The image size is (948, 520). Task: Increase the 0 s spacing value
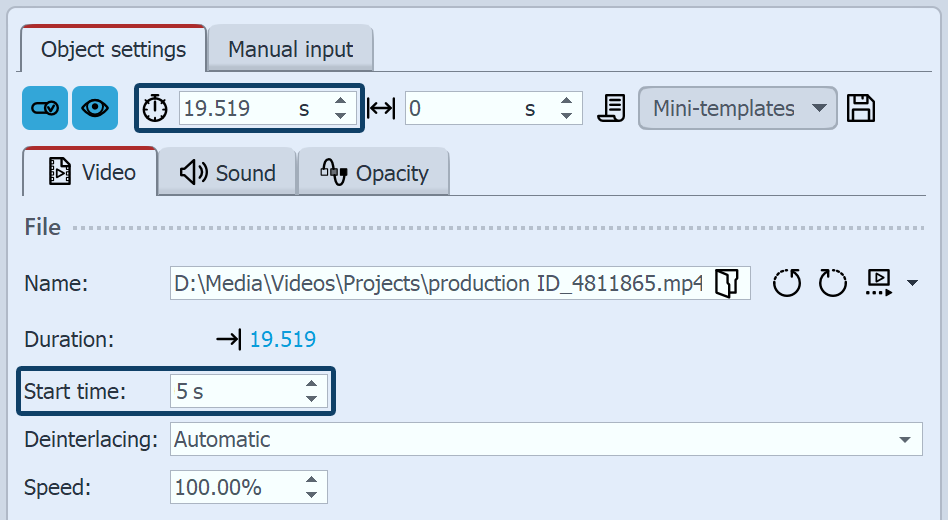[567, 101]
